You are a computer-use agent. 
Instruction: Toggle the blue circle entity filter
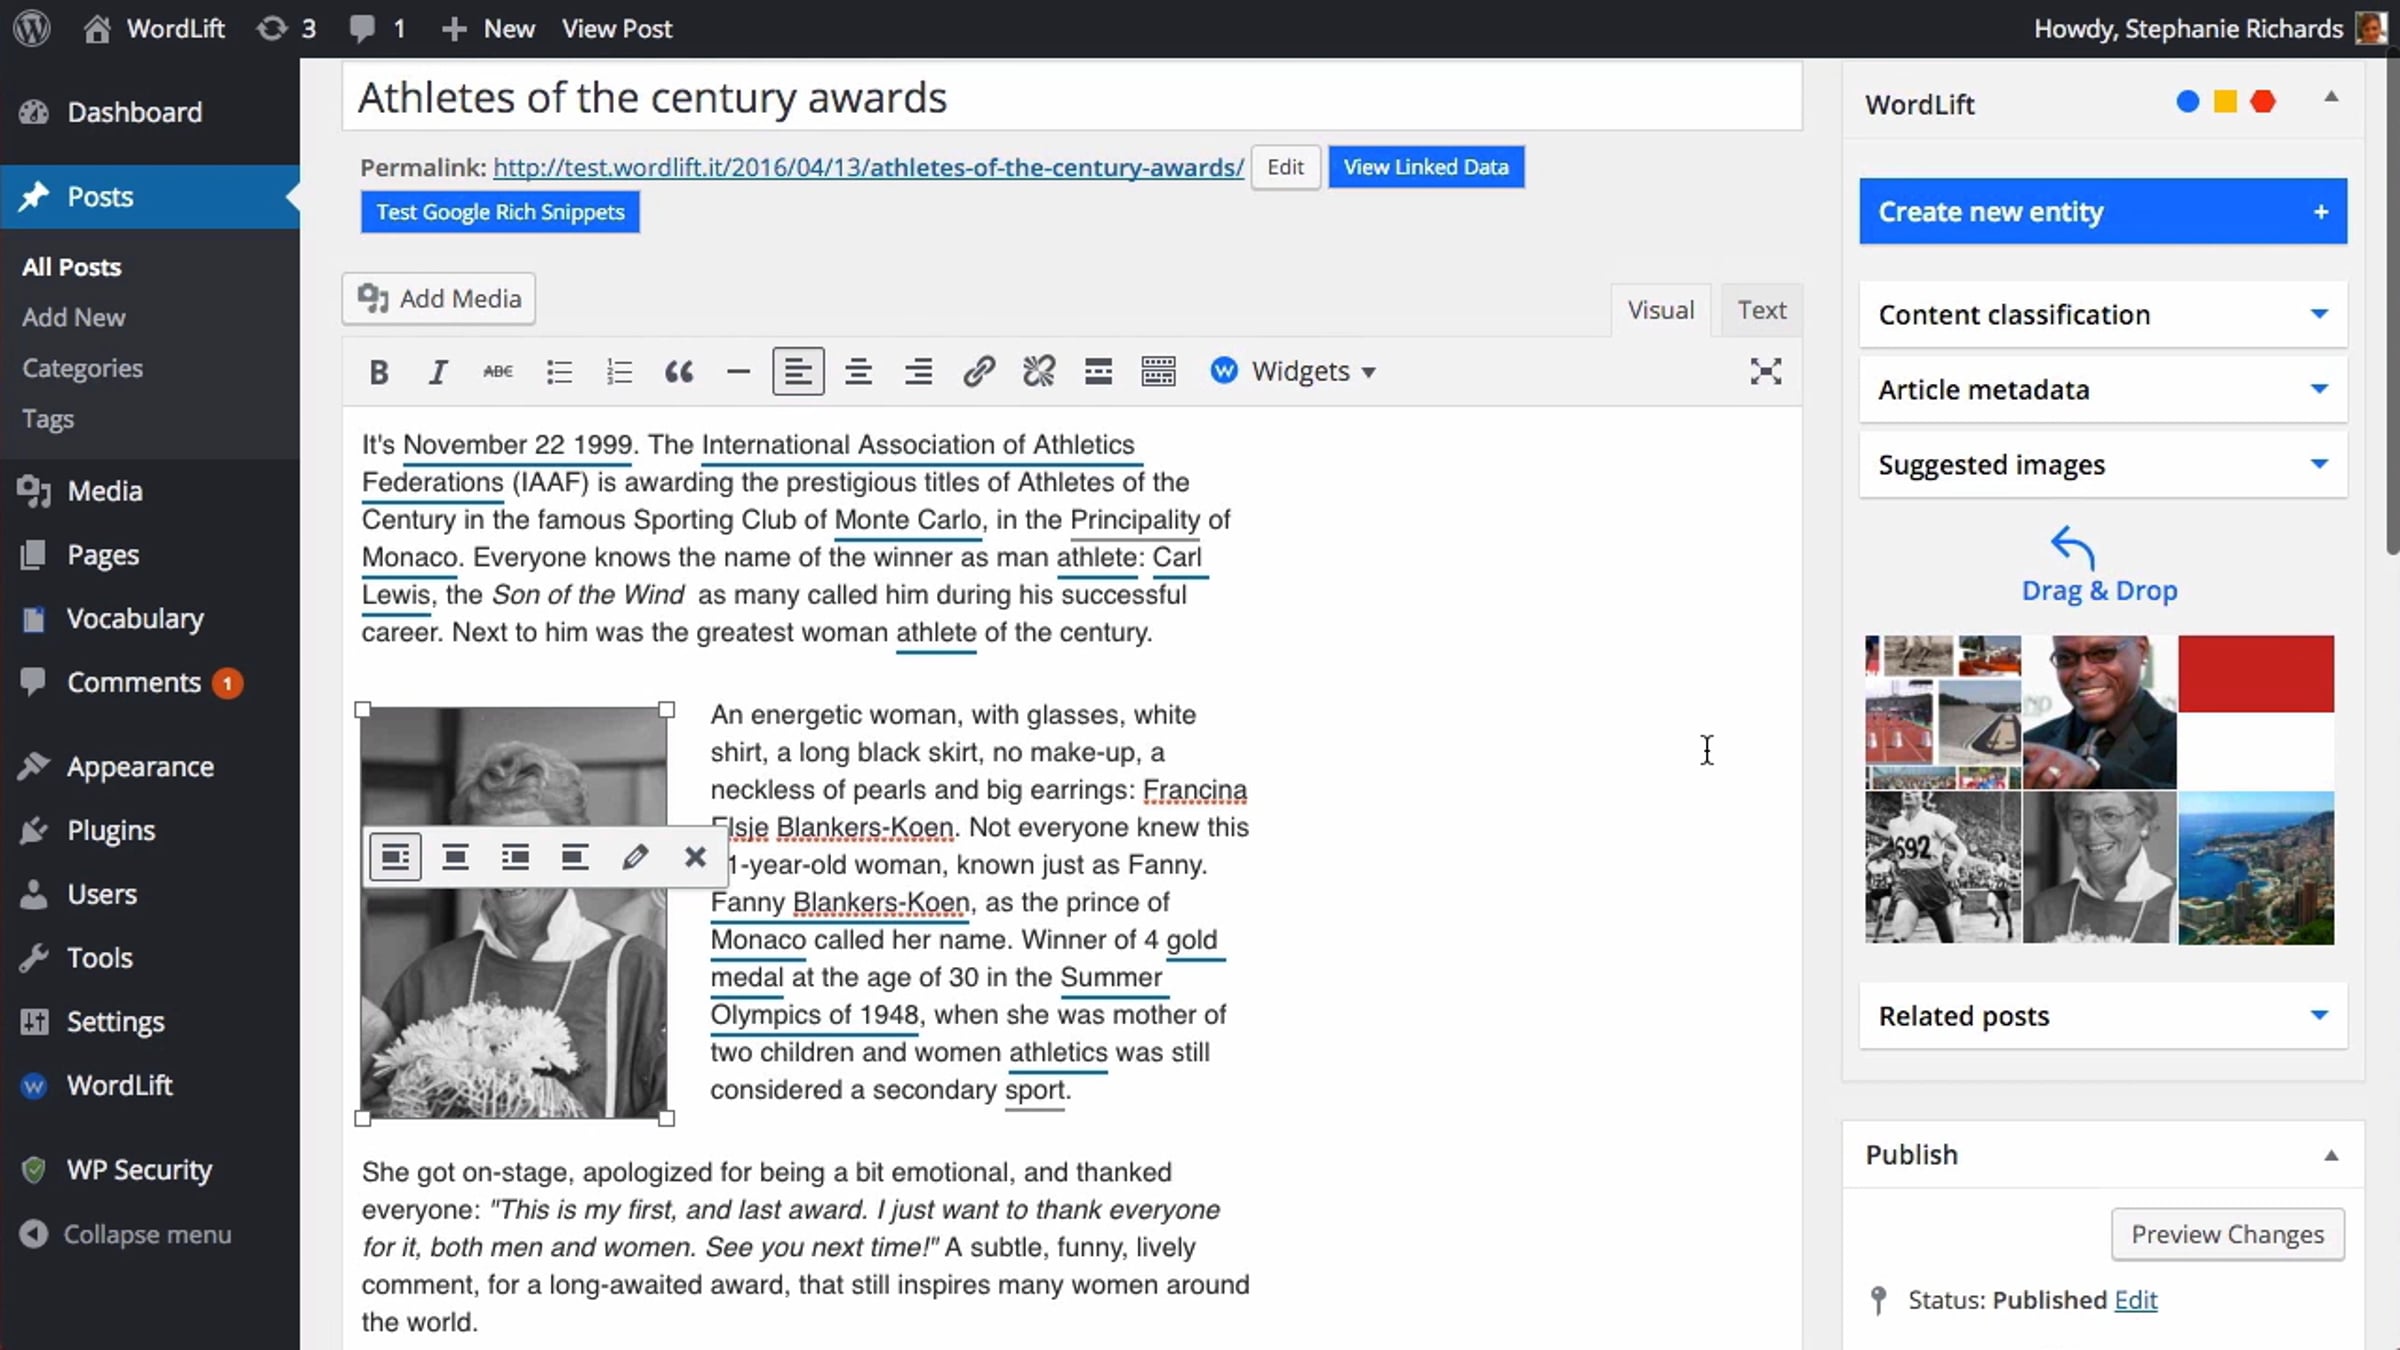click(x=2187, y=102)
